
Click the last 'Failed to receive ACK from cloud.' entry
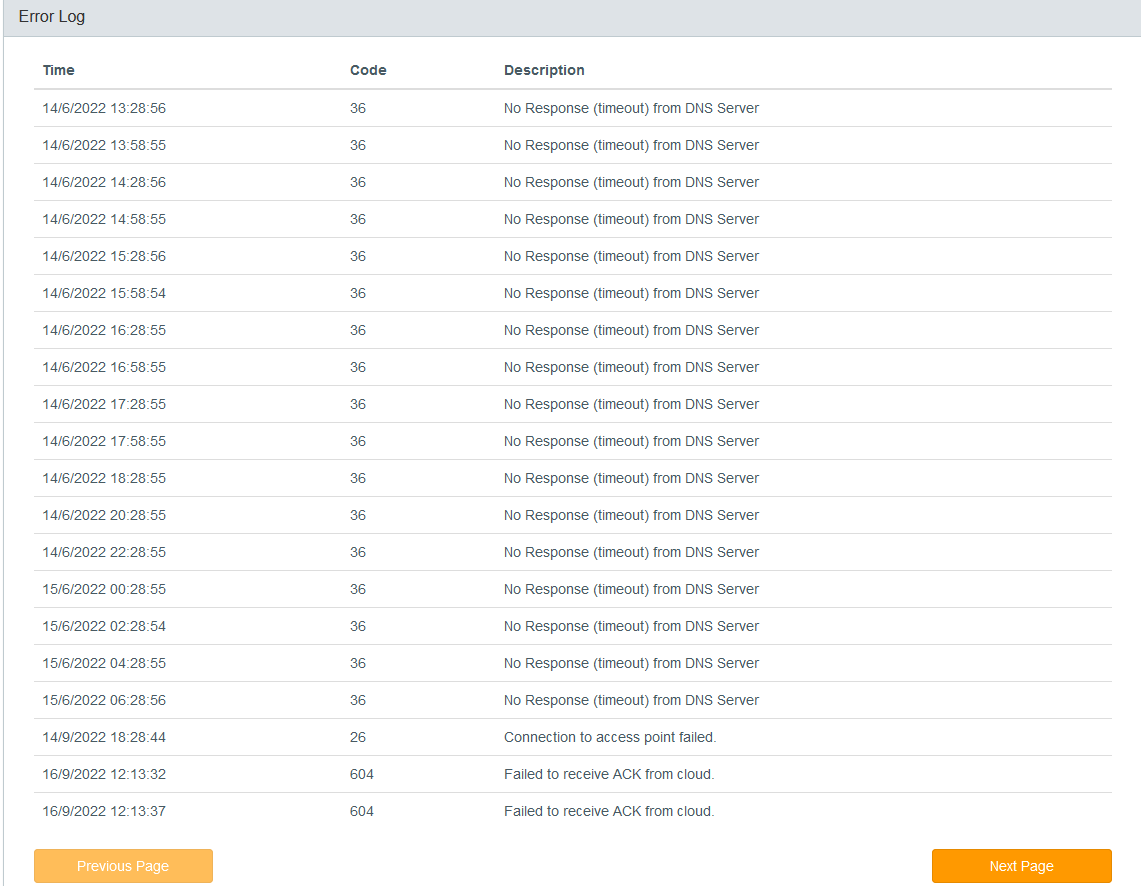click(609, 811)
